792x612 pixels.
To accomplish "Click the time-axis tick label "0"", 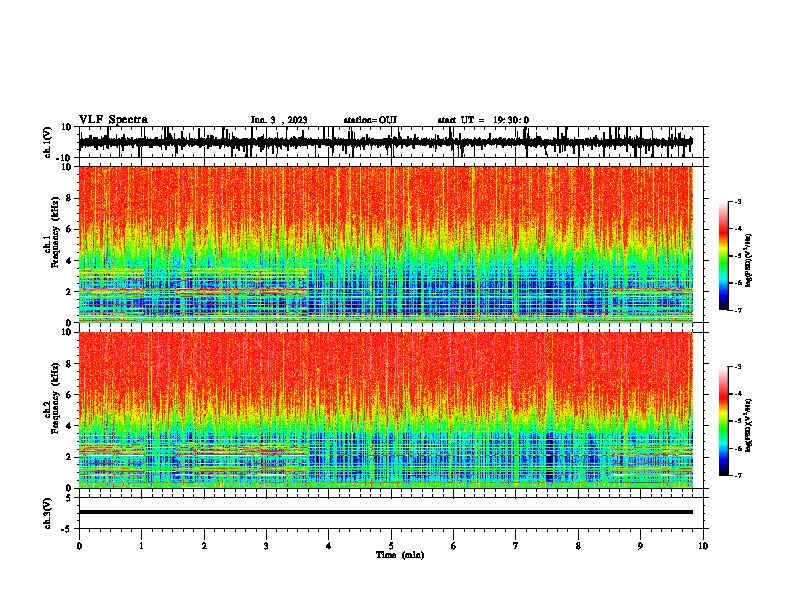I will (x=79, y=546).
